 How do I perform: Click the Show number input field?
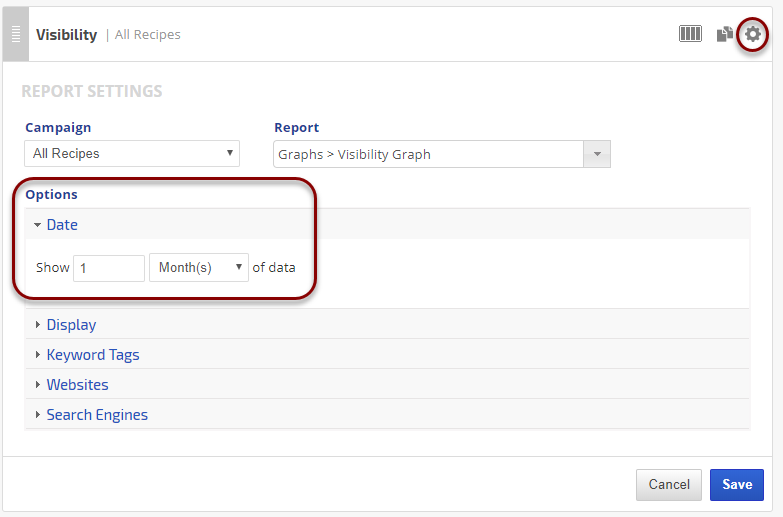(109, 268)
